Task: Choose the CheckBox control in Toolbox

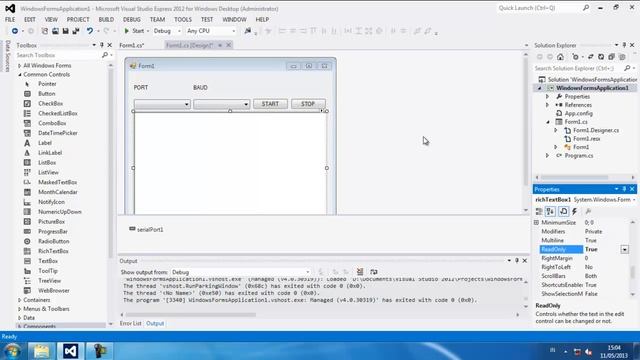Action: pos(50,104)
